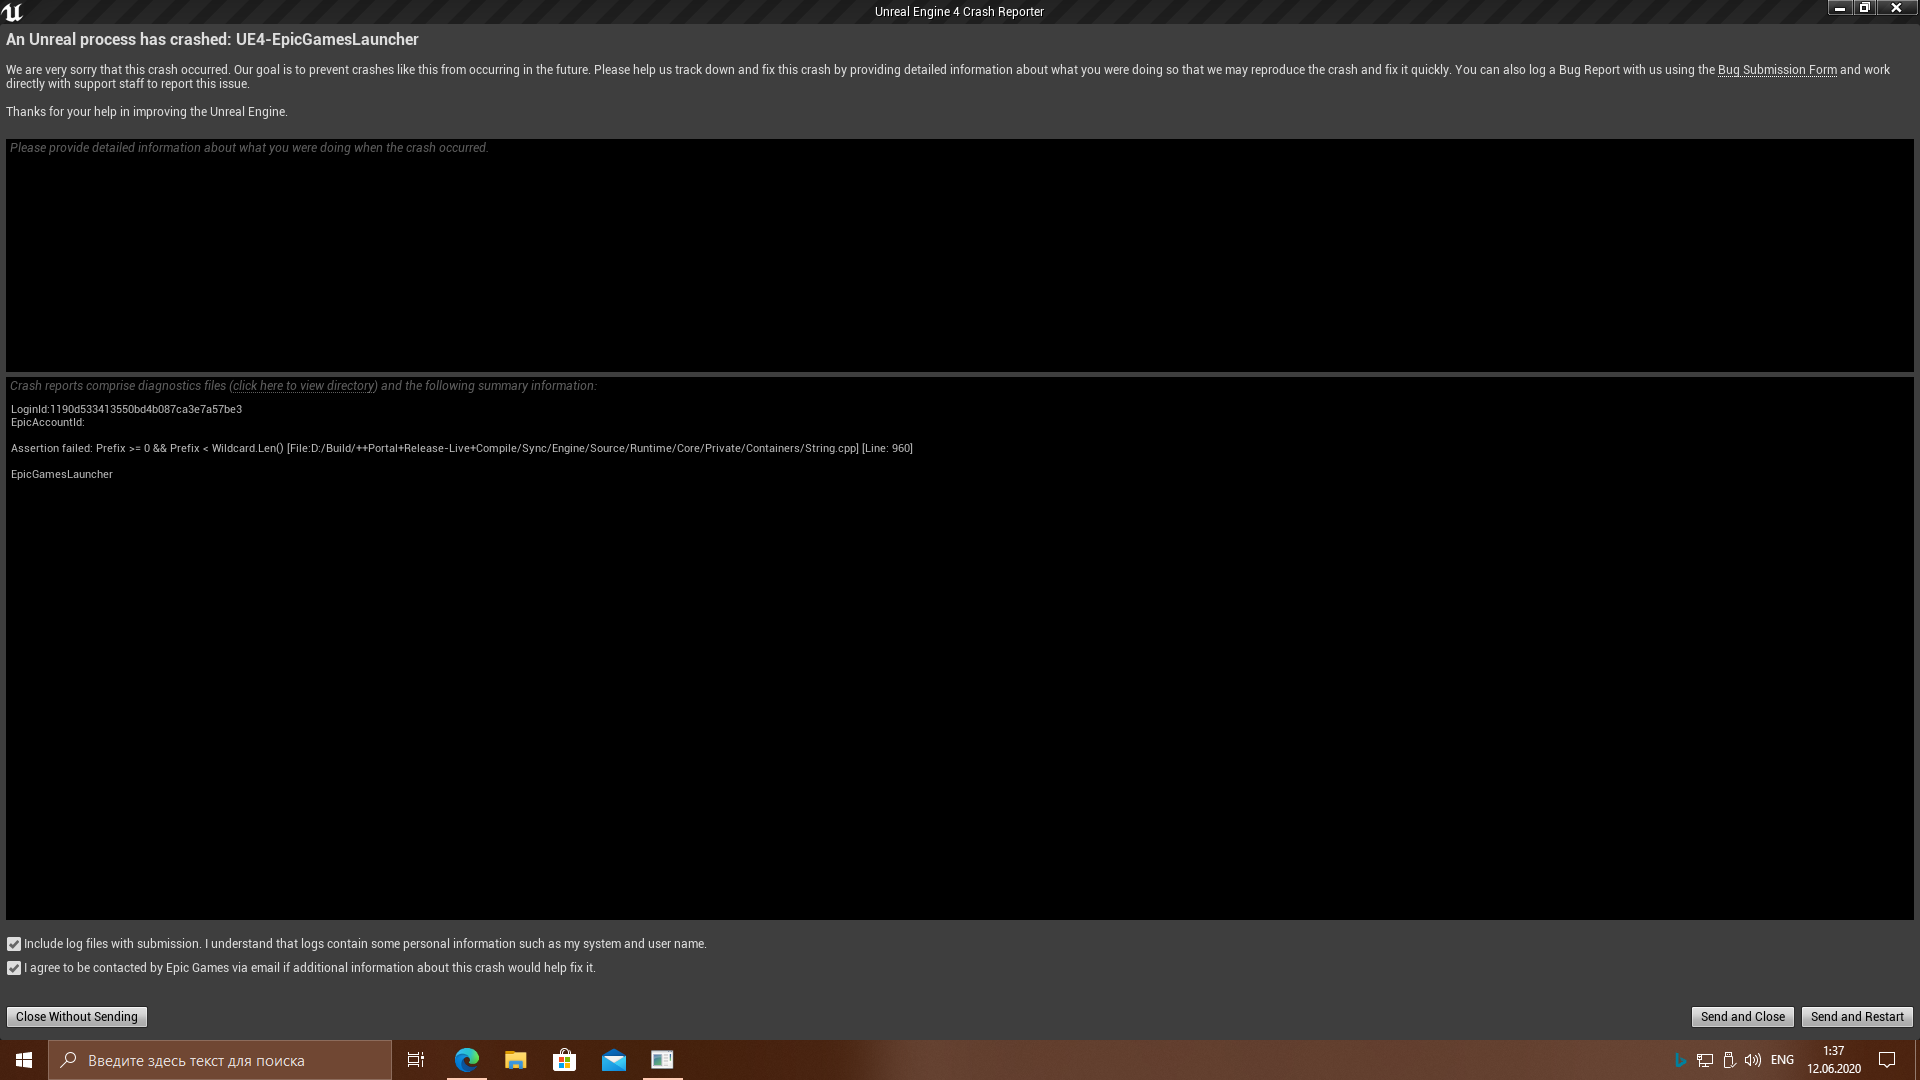Click the Unreal Engine logo in title bar
Viewport: 1920px width, 1080px height.
click(12, 12)
